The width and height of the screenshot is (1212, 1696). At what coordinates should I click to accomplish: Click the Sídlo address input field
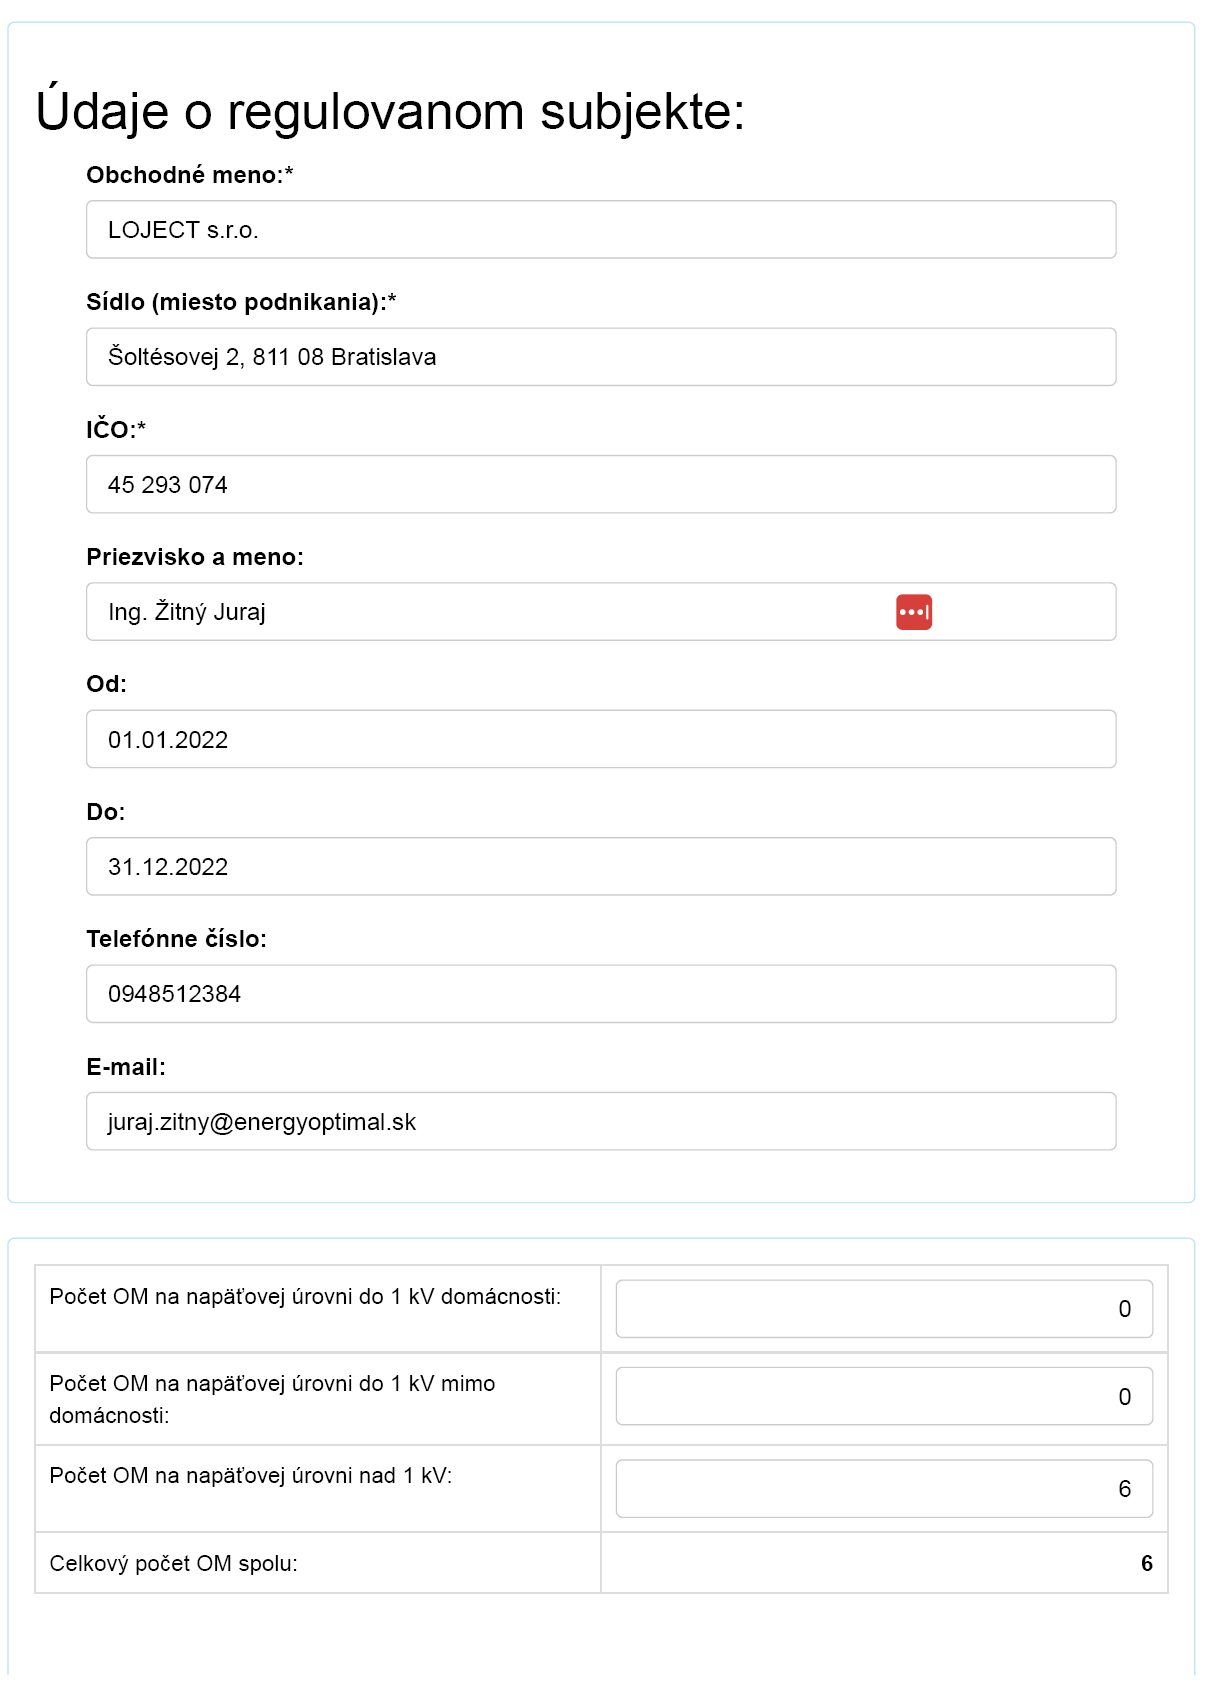(601, 357)
